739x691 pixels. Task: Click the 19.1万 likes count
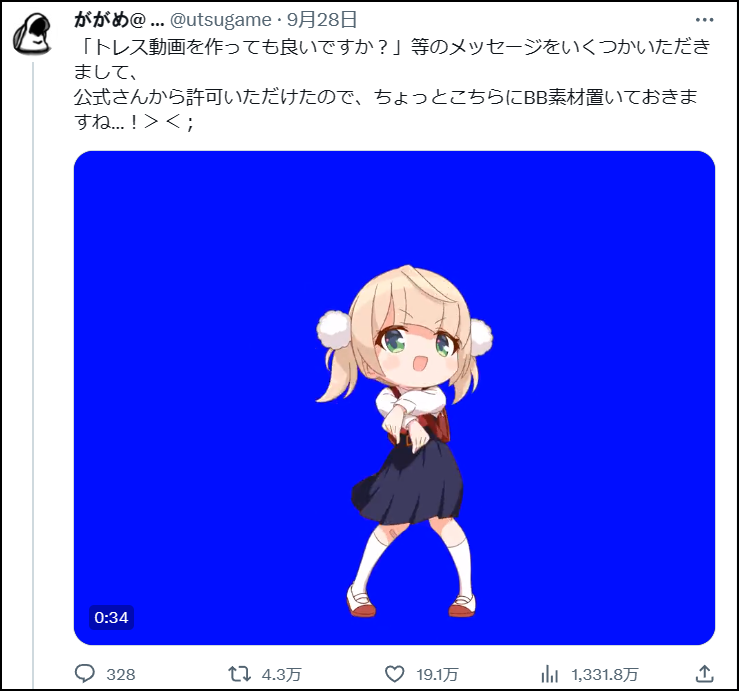(x=437, y=675)
